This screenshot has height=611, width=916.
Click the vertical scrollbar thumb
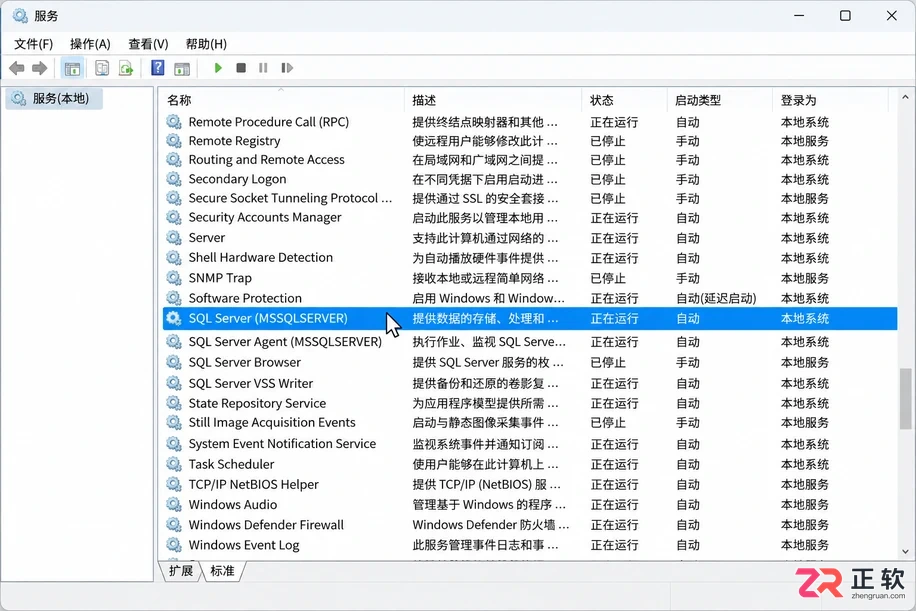[905, 398]
